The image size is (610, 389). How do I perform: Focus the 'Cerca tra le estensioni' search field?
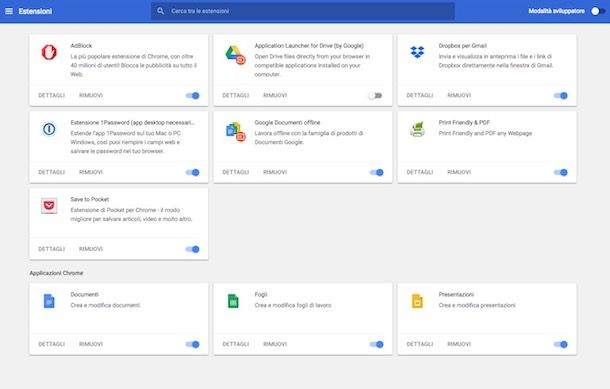303,11
